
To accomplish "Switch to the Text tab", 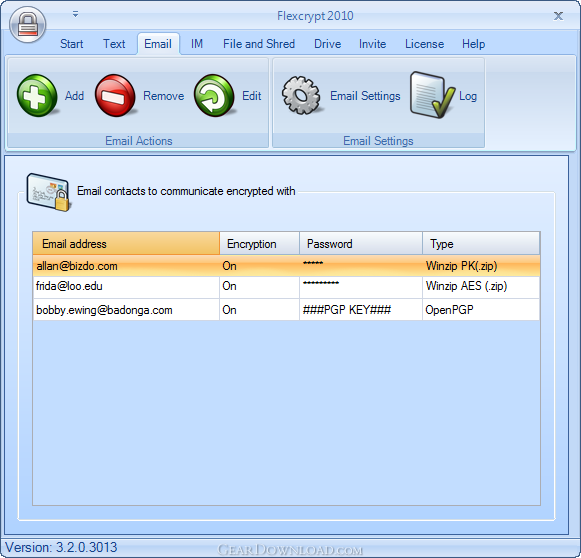I will point(114,44).
